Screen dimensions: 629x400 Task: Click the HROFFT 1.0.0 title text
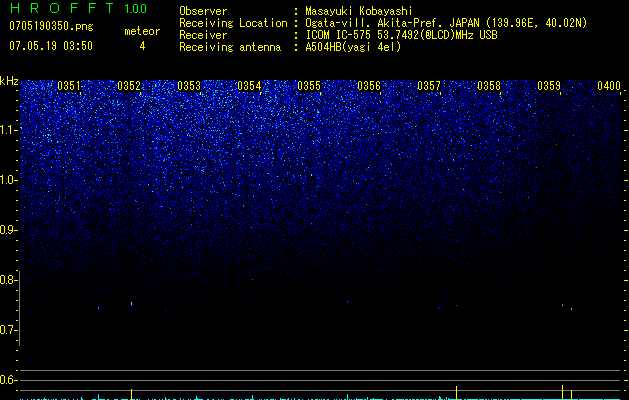click(x=79, y=8)
